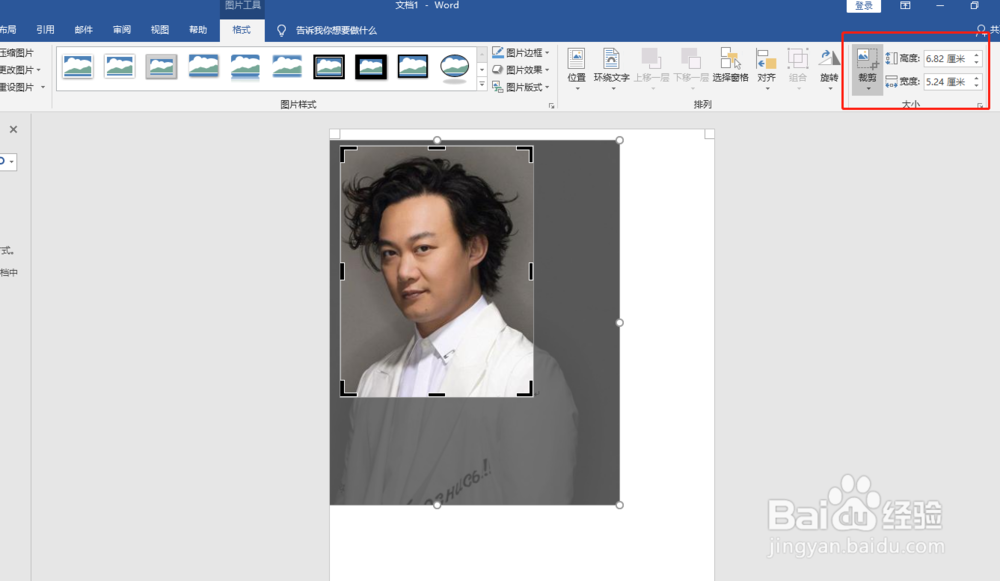Viewport: 1000px width, 581px height.
Task: Apply the oval picture style
Action: tap(455, 68)
